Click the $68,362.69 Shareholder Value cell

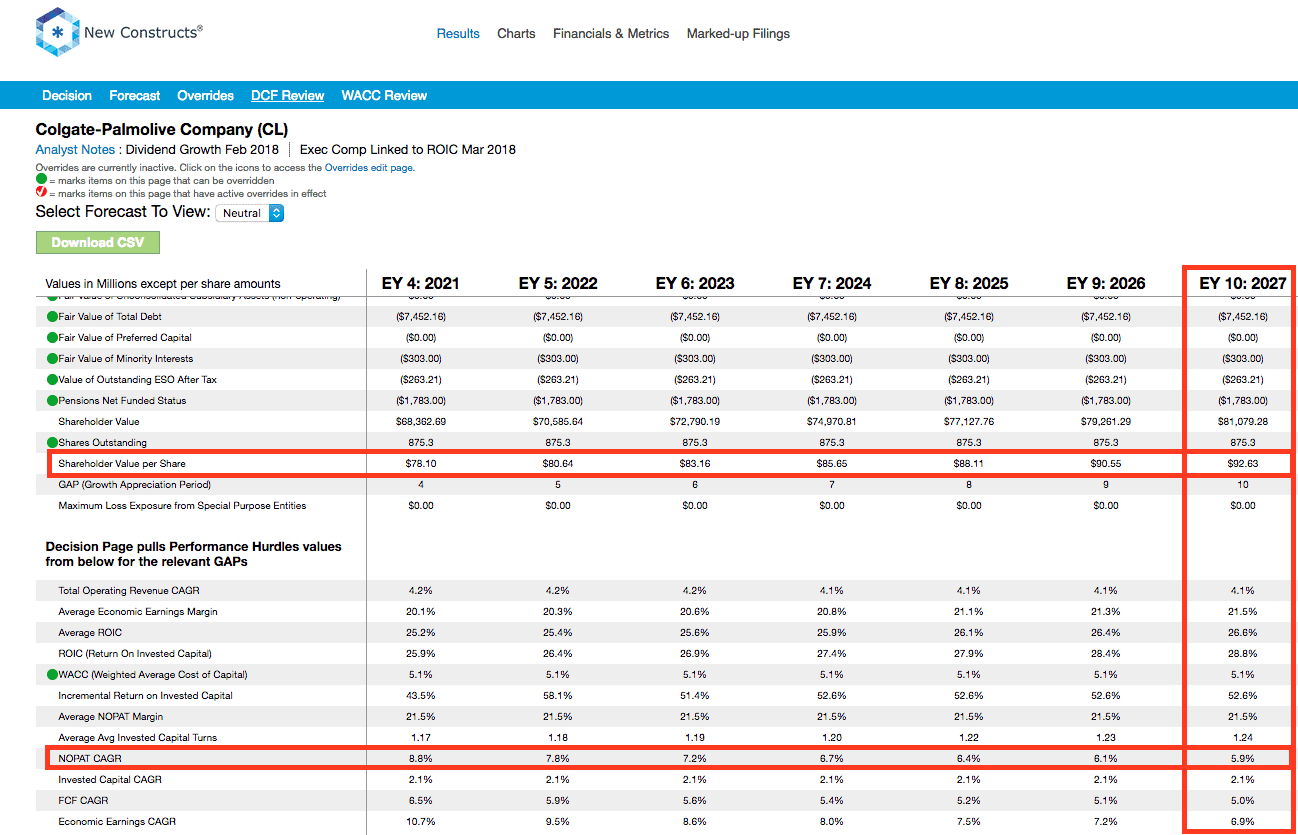(x=421, y=421)
